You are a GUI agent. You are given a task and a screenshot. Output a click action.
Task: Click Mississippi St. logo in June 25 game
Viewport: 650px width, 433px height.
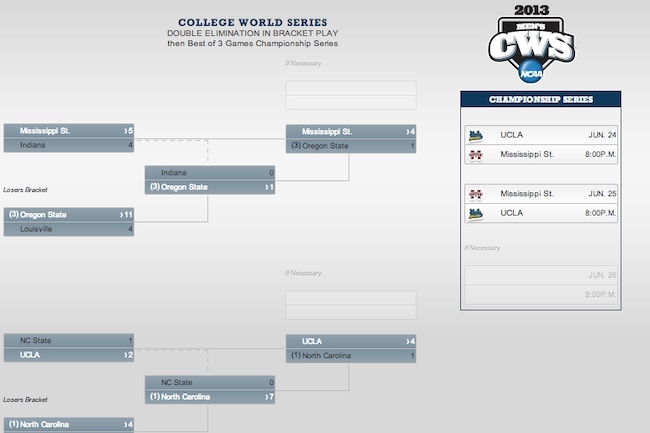[475, 194]
